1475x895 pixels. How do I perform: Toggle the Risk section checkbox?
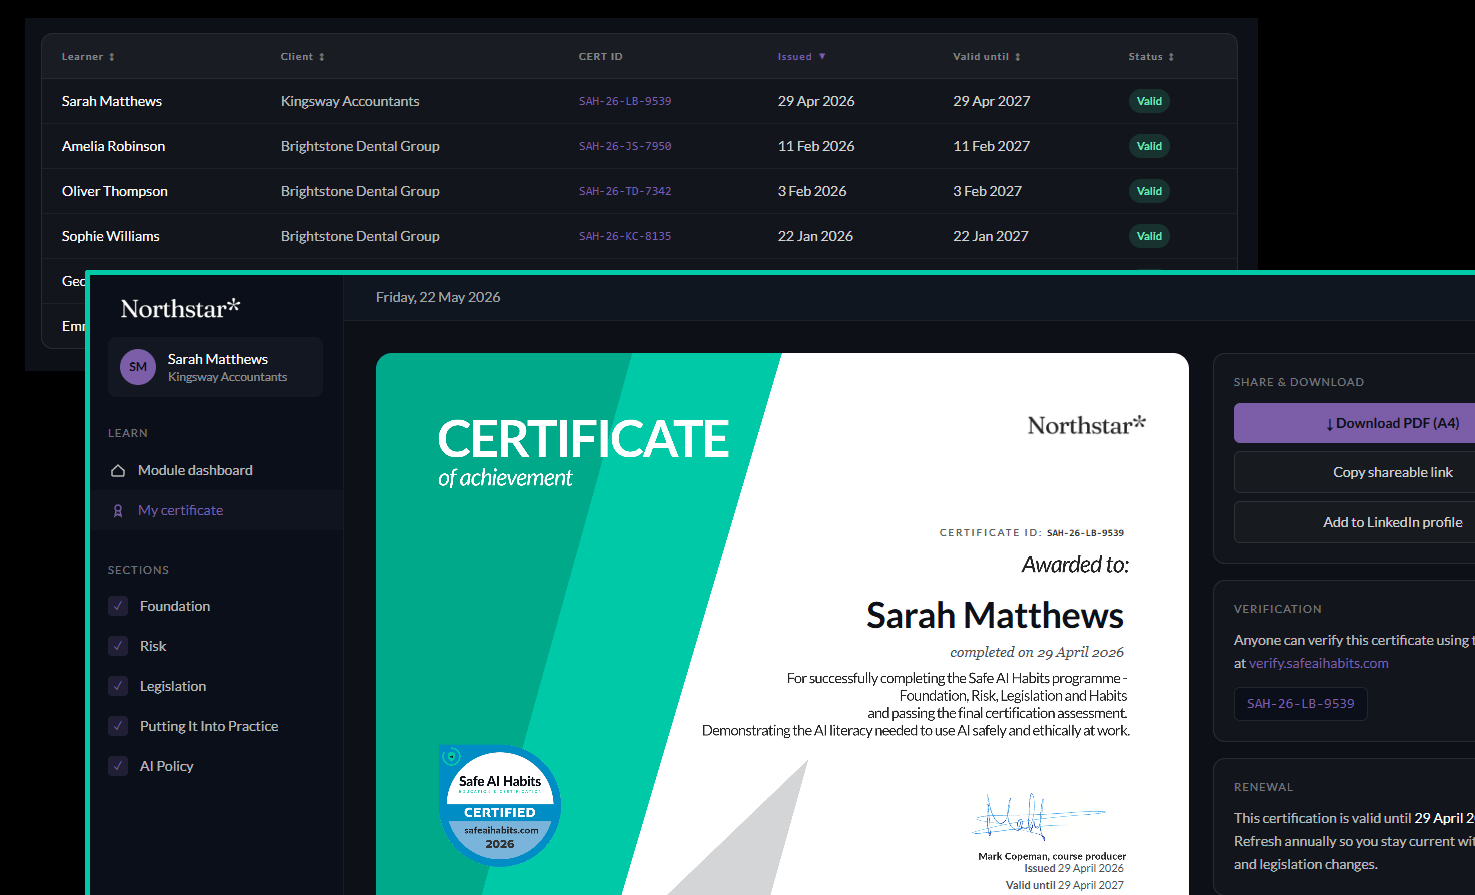click(x=118, y=646)
